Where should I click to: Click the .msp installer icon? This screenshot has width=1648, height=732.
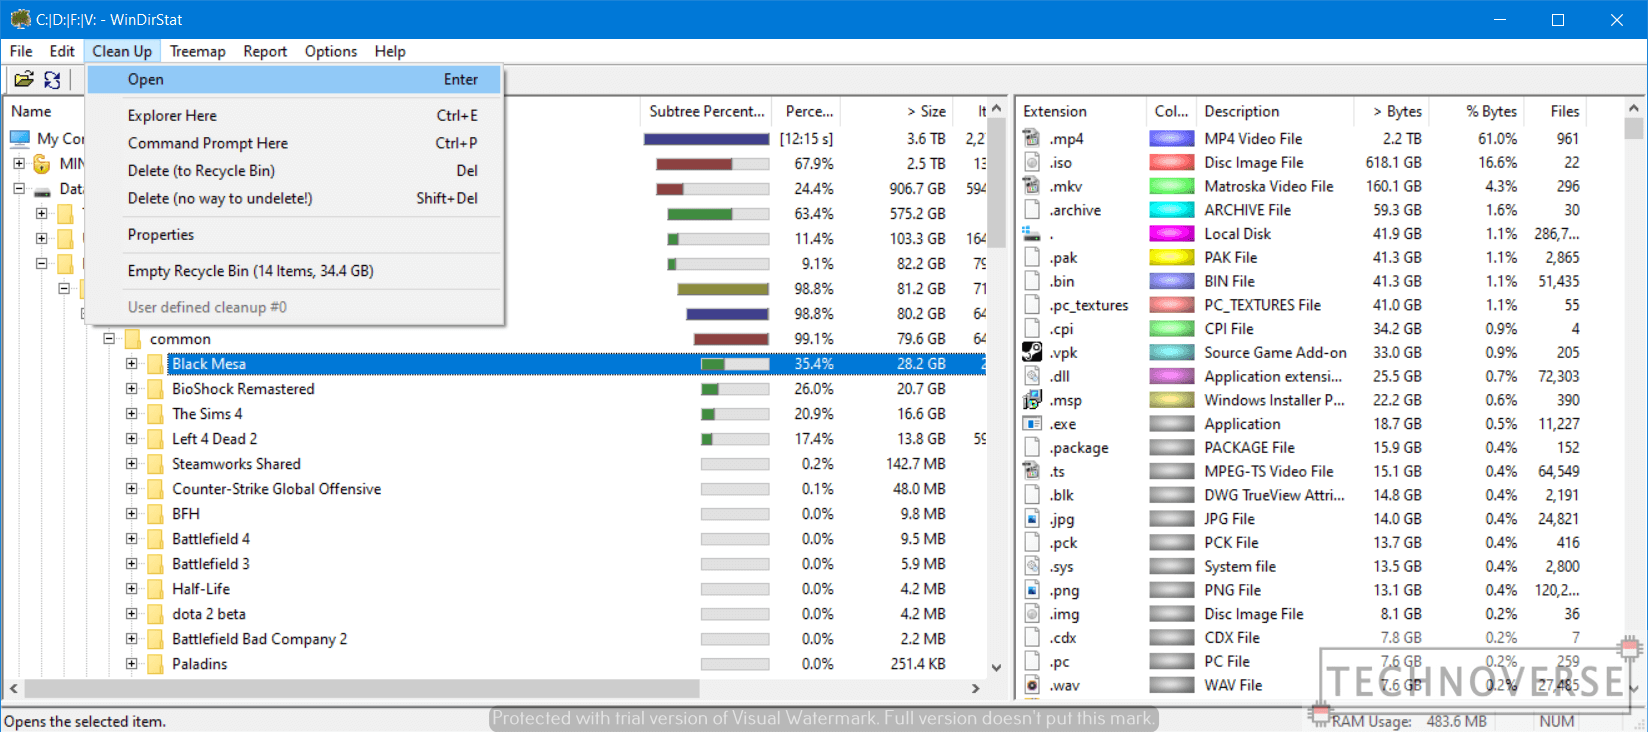(1032, 400)
